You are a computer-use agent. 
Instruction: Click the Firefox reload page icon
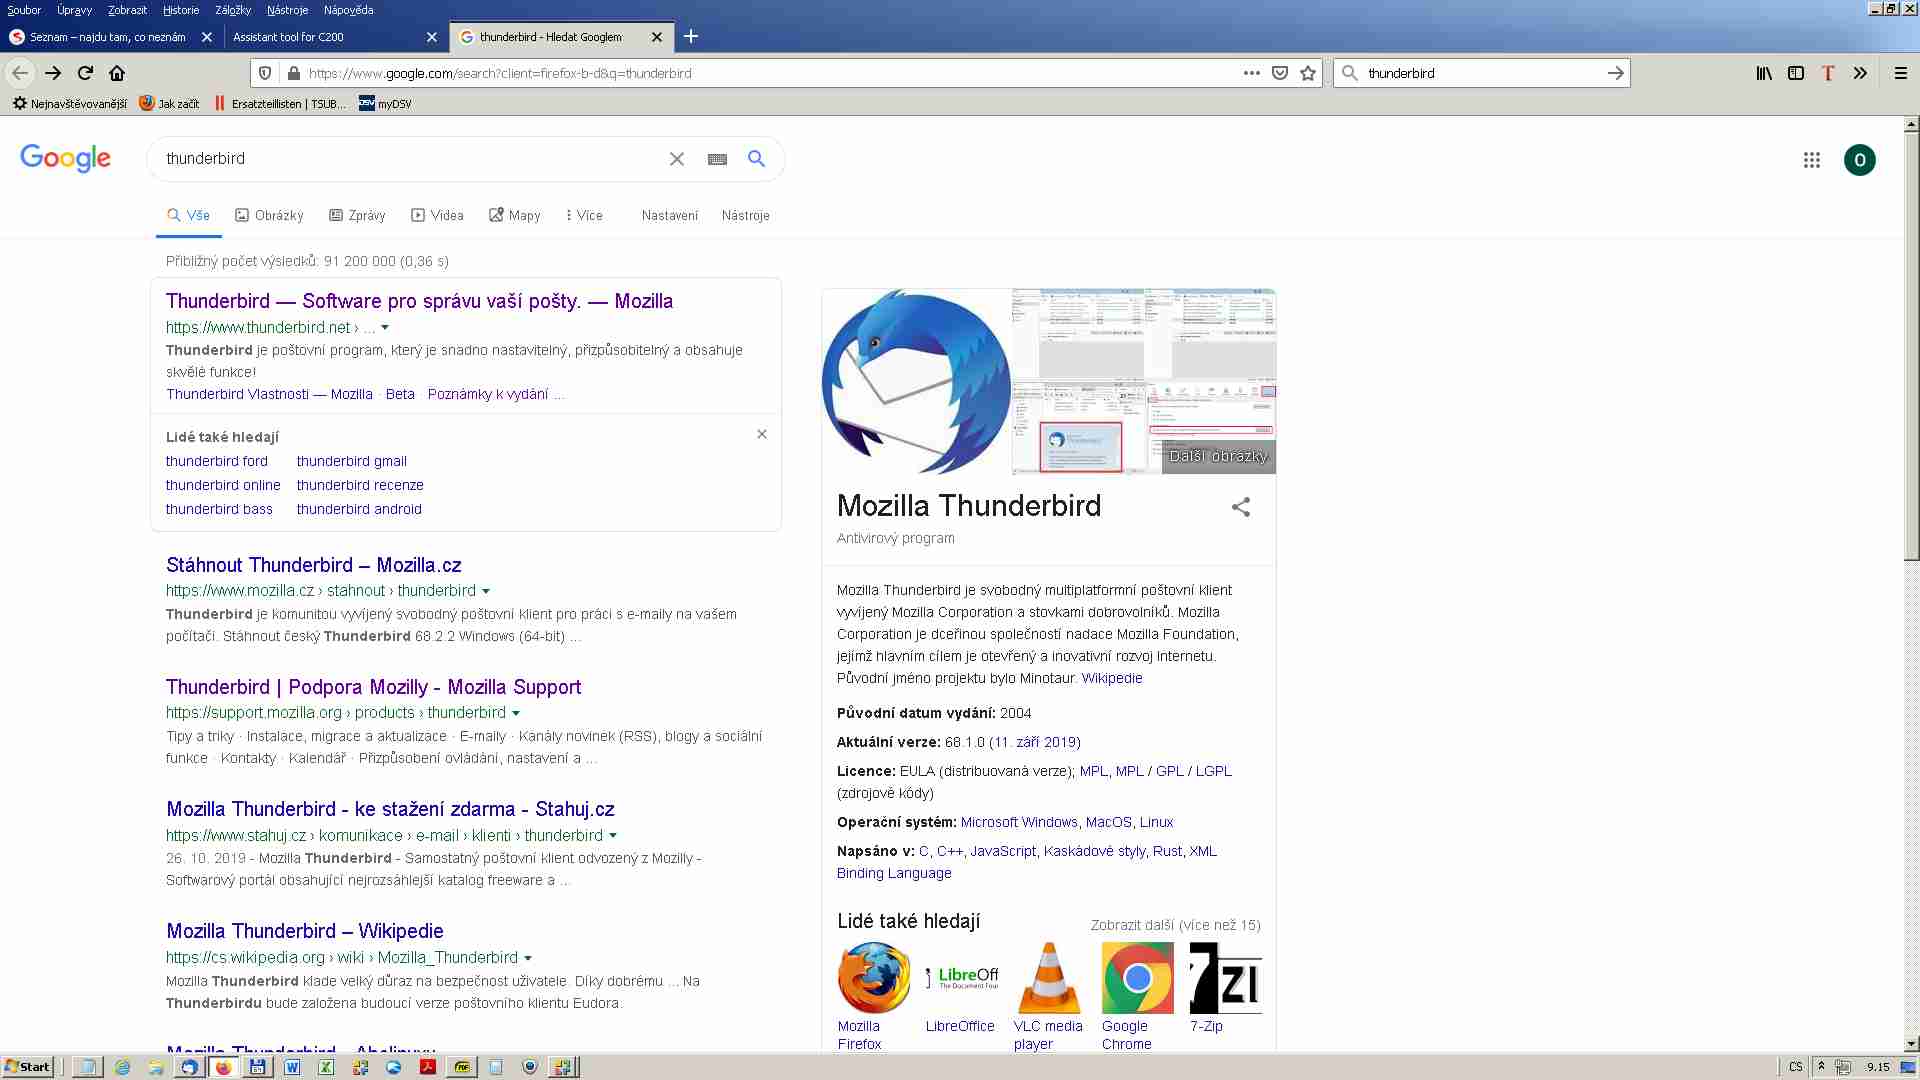85,73
